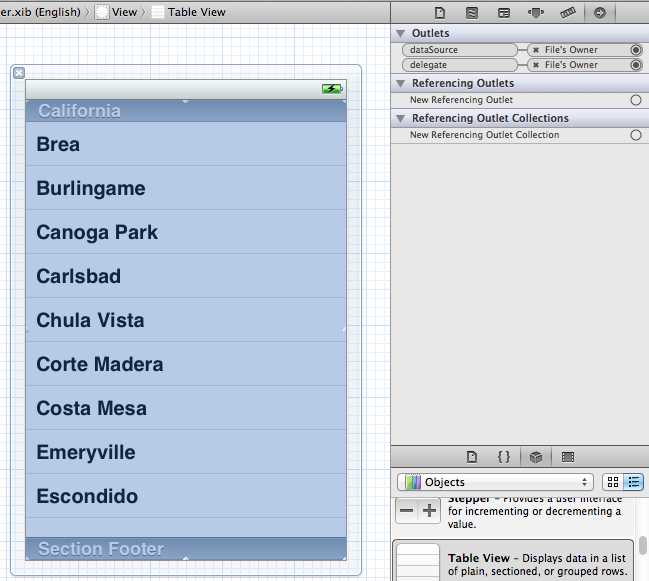
Task: Open the Quick Help inspector tab
Action: pos(471,13)
